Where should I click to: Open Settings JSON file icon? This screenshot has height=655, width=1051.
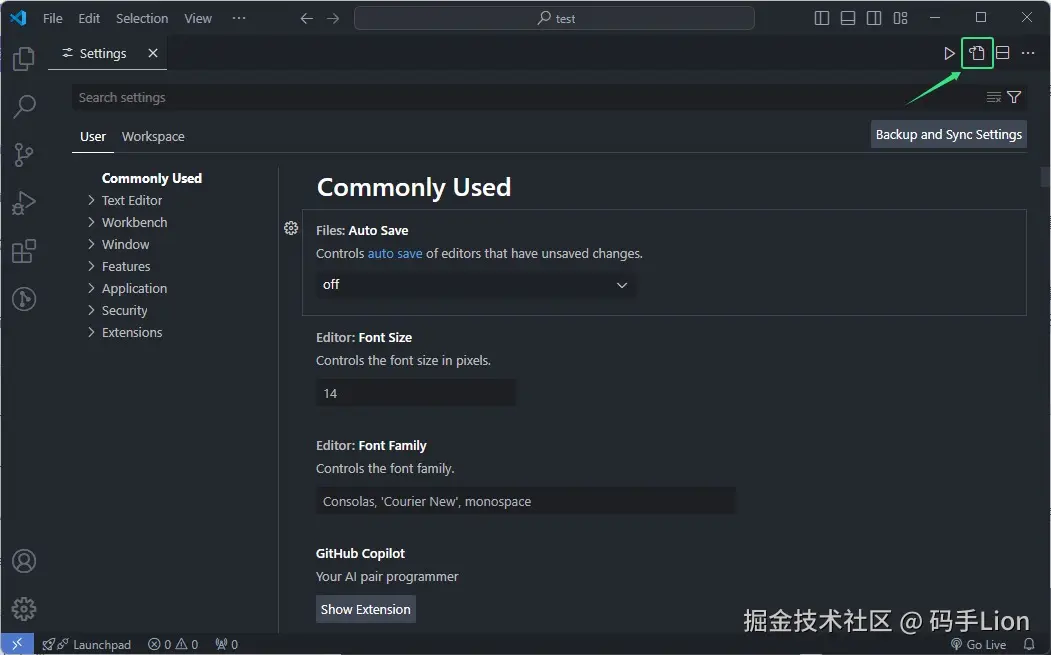point(977,53)
